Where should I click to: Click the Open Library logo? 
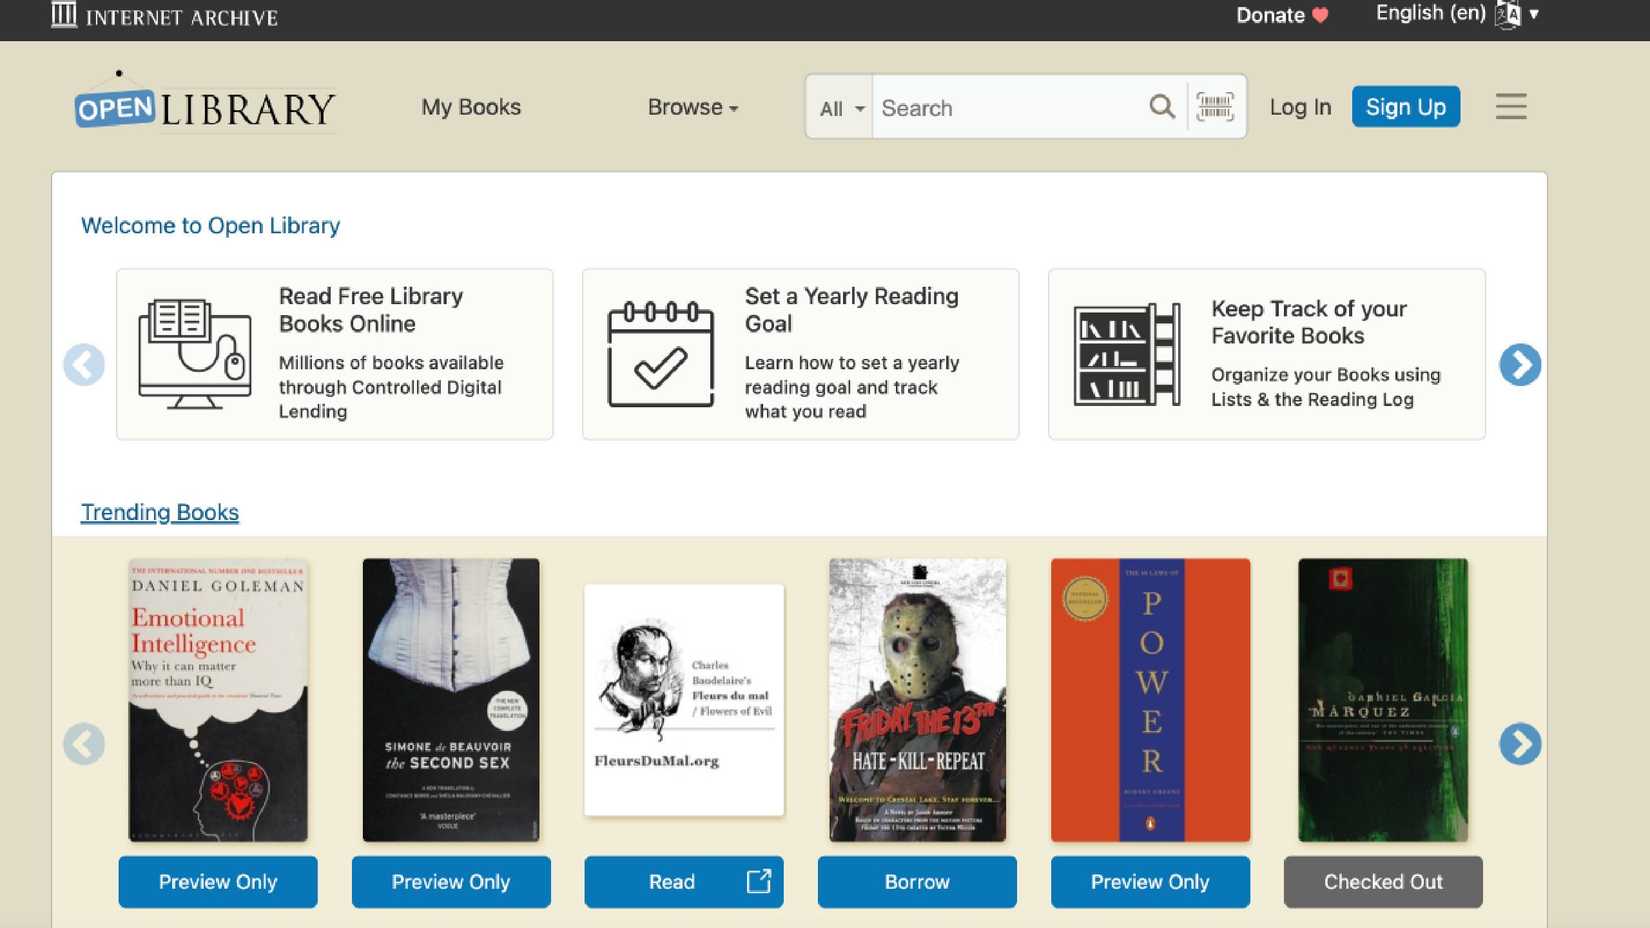pos(205,106)
